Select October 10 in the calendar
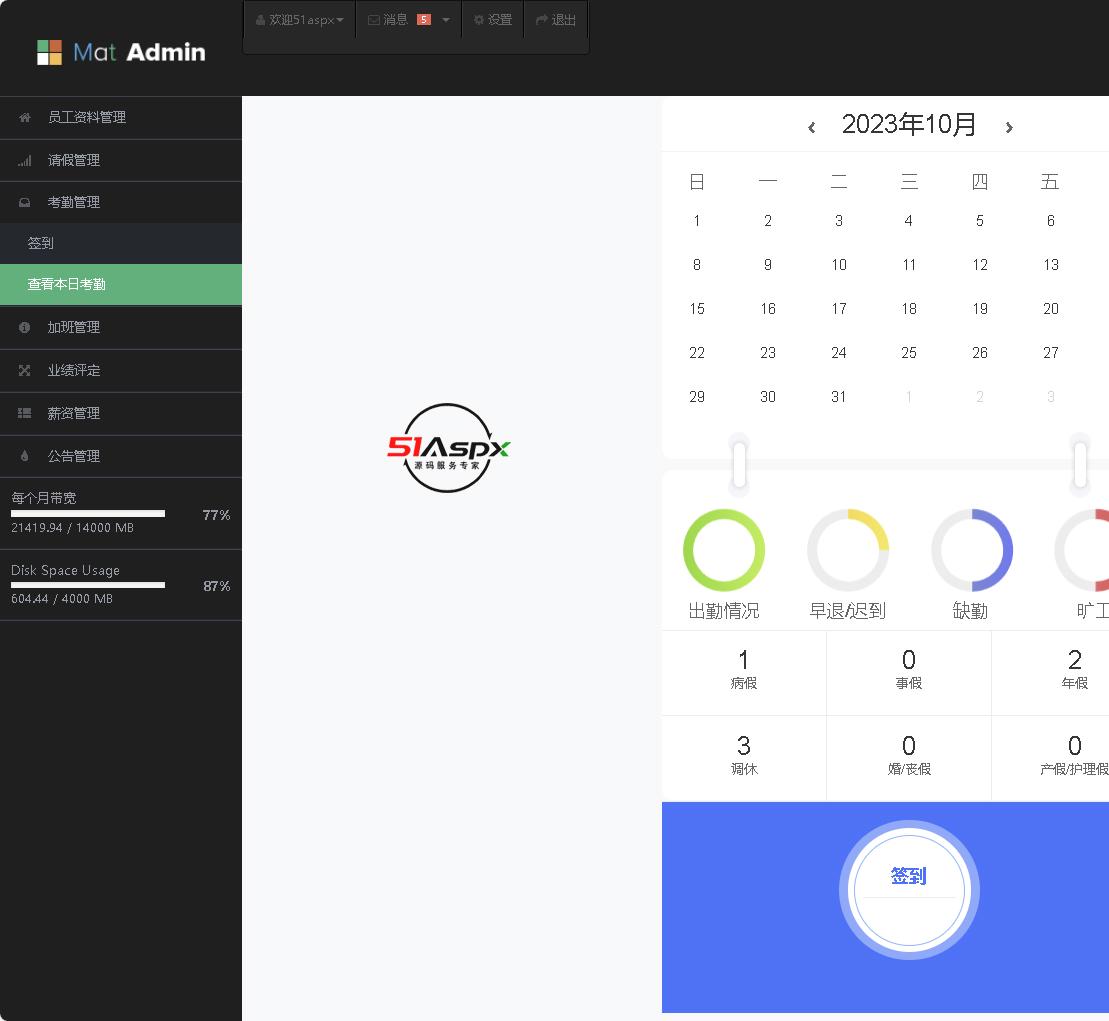 839,264
